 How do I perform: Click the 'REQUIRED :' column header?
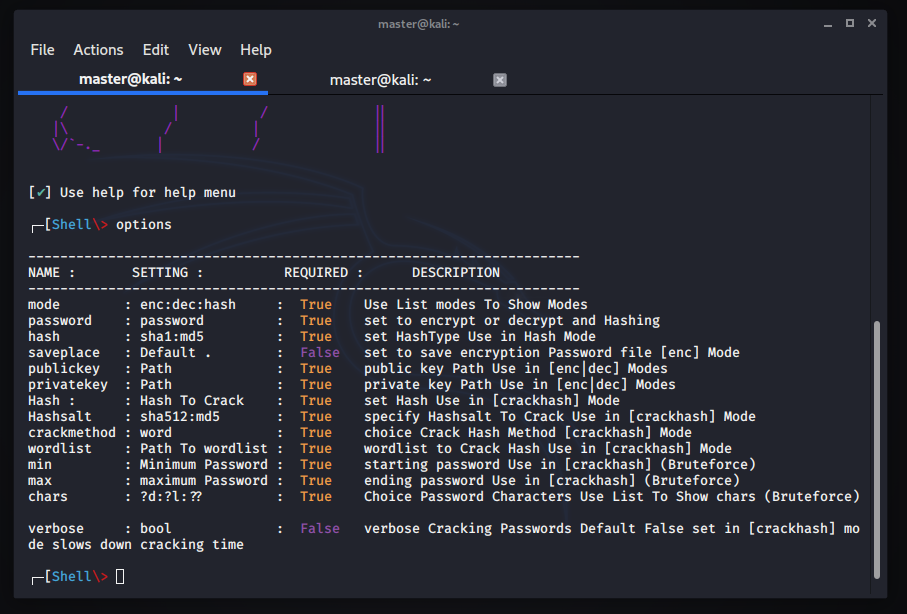tap(323, 273)
